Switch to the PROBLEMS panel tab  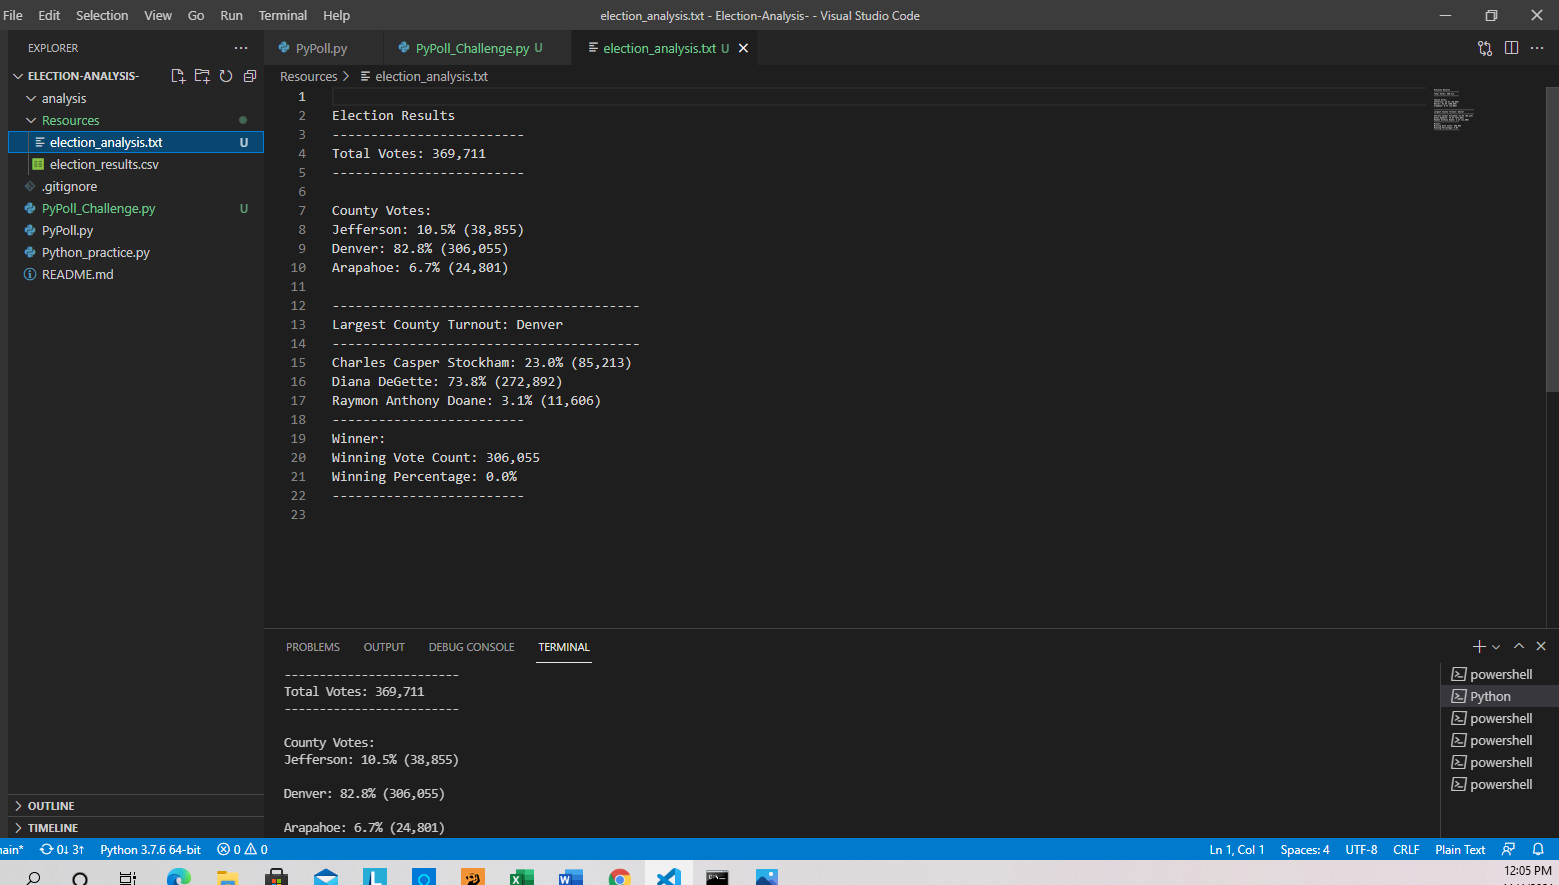[313, 647]
